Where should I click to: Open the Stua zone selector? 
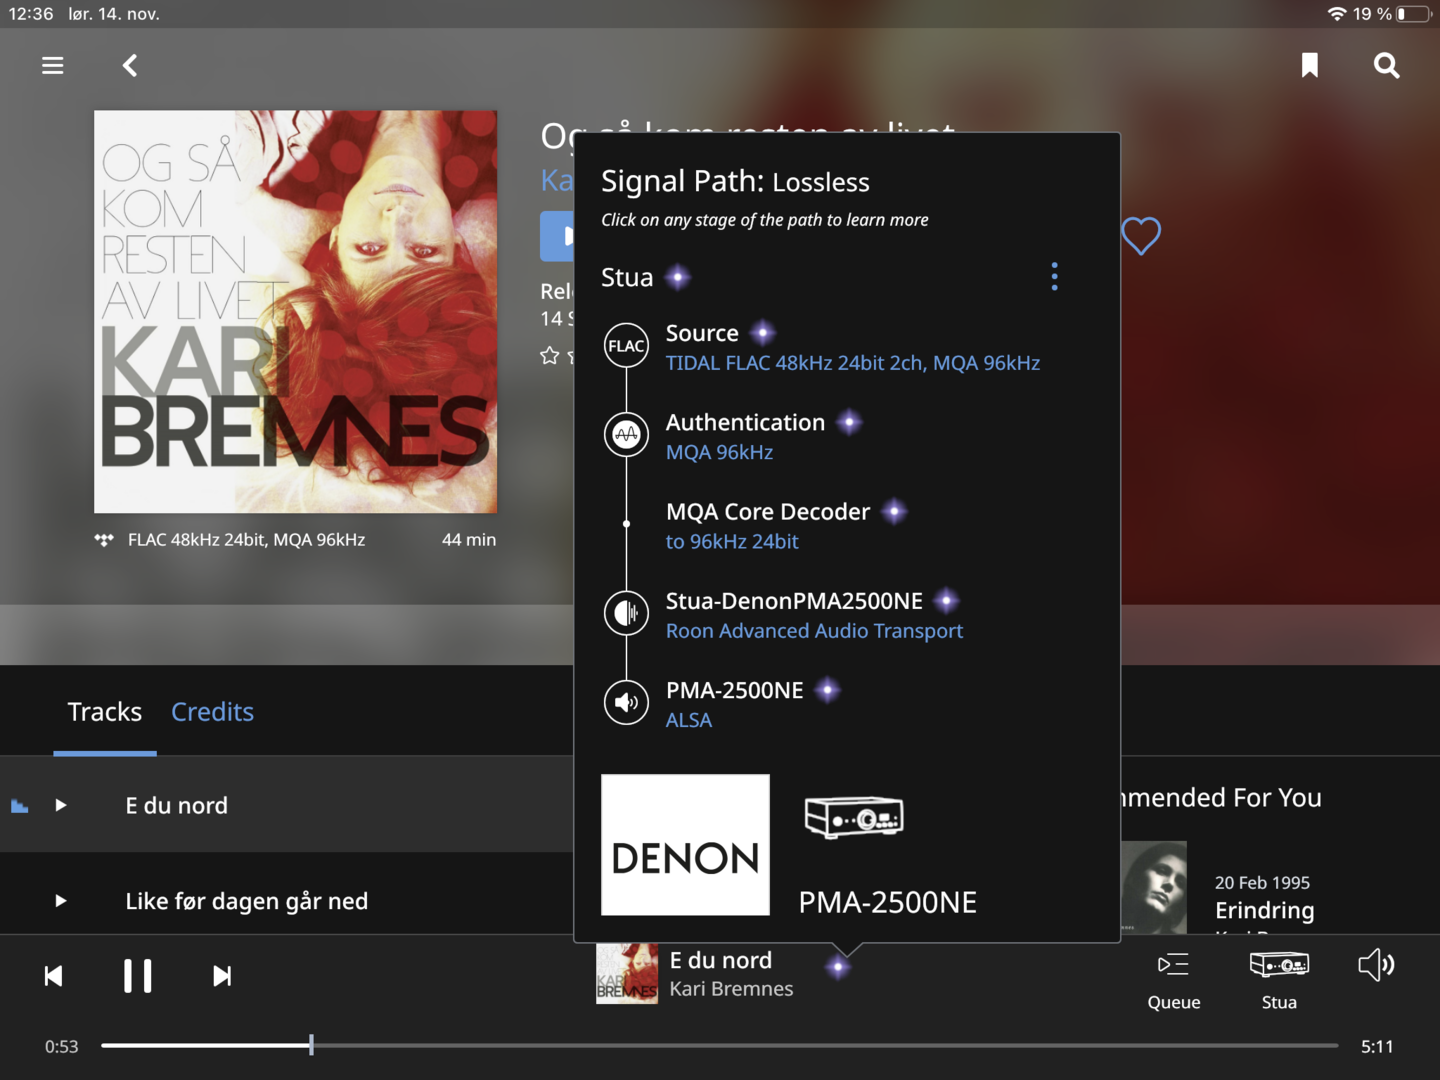click(x=1279, y=981)
